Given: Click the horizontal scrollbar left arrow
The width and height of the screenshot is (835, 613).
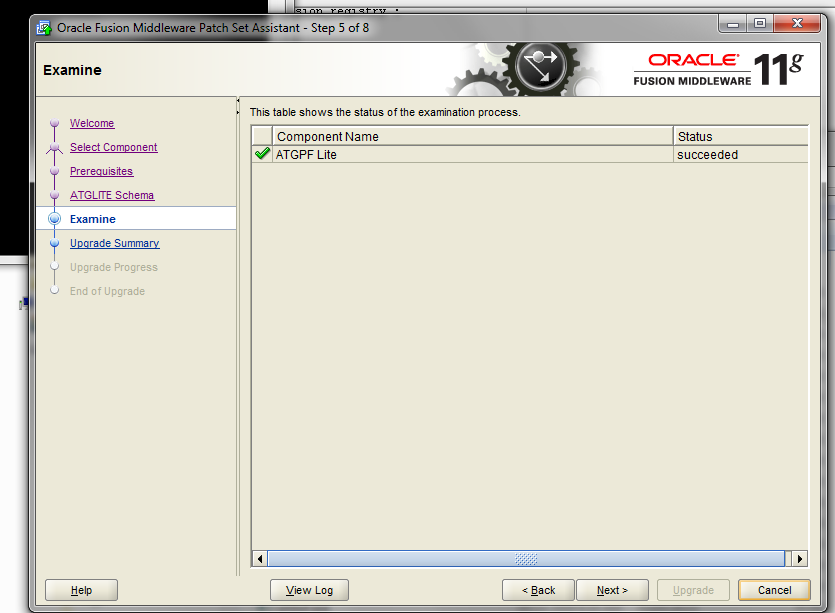Looking at the screenshot, I should point(259,559).
